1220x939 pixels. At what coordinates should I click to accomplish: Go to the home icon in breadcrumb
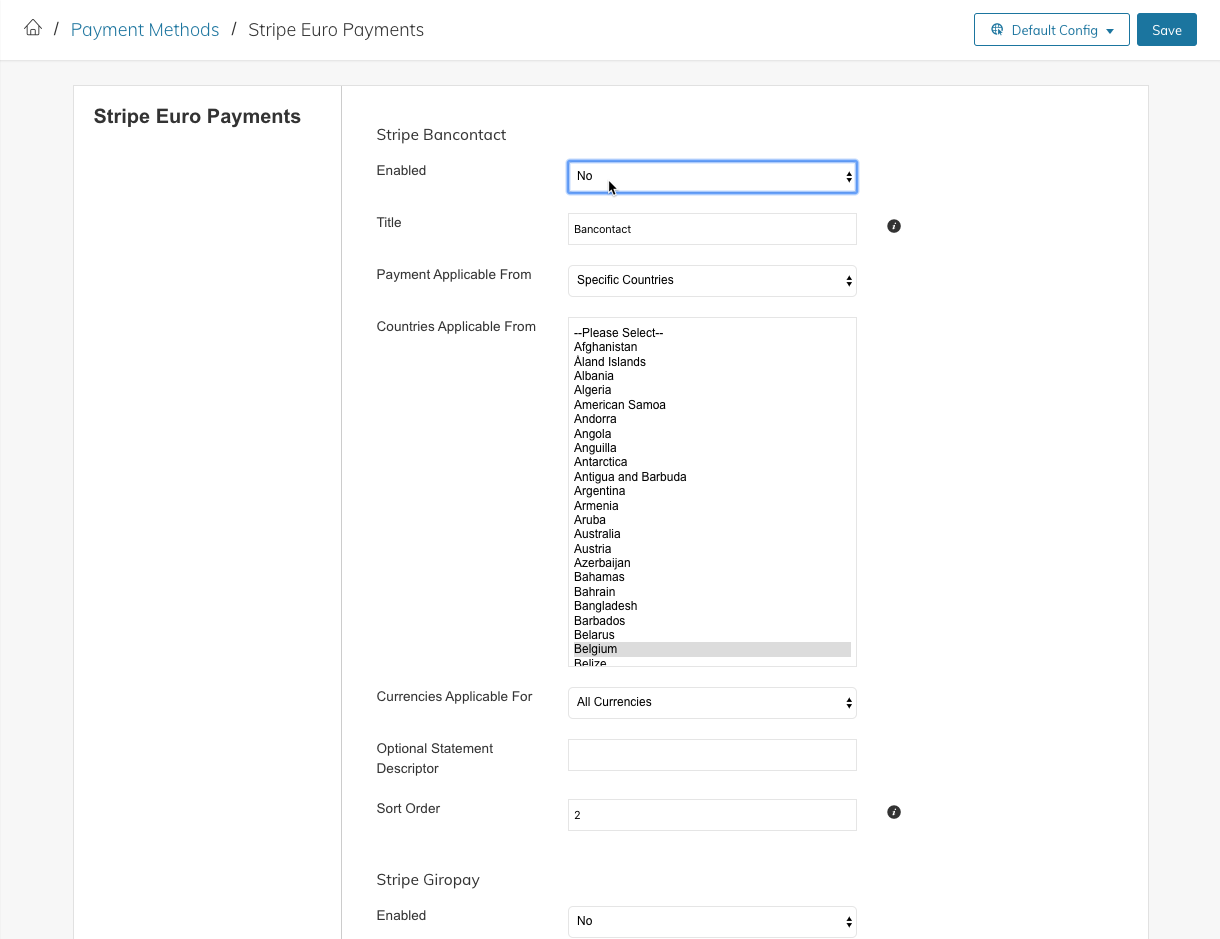33,29
